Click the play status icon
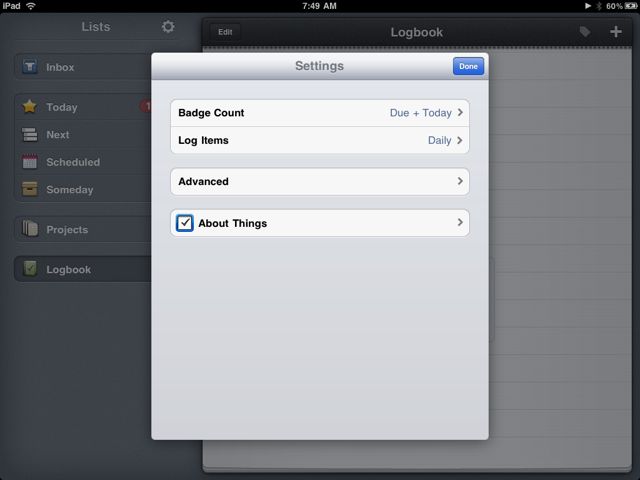Image resolution: width=640 pixels, height=480 pixels. point(588,6)
